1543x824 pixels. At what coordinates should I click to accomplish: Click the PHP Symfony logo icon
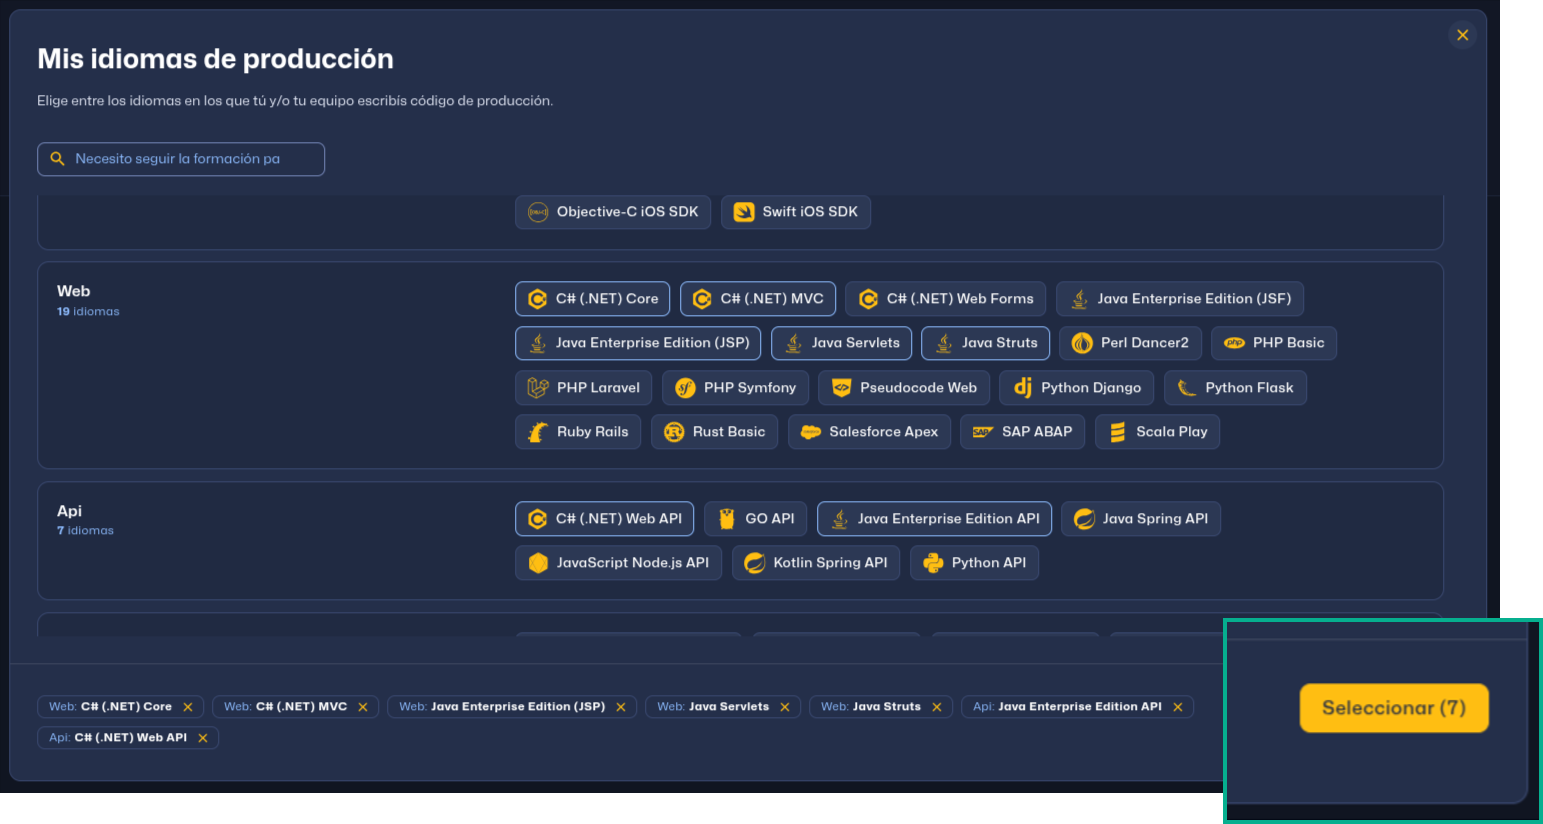(685, 388)
